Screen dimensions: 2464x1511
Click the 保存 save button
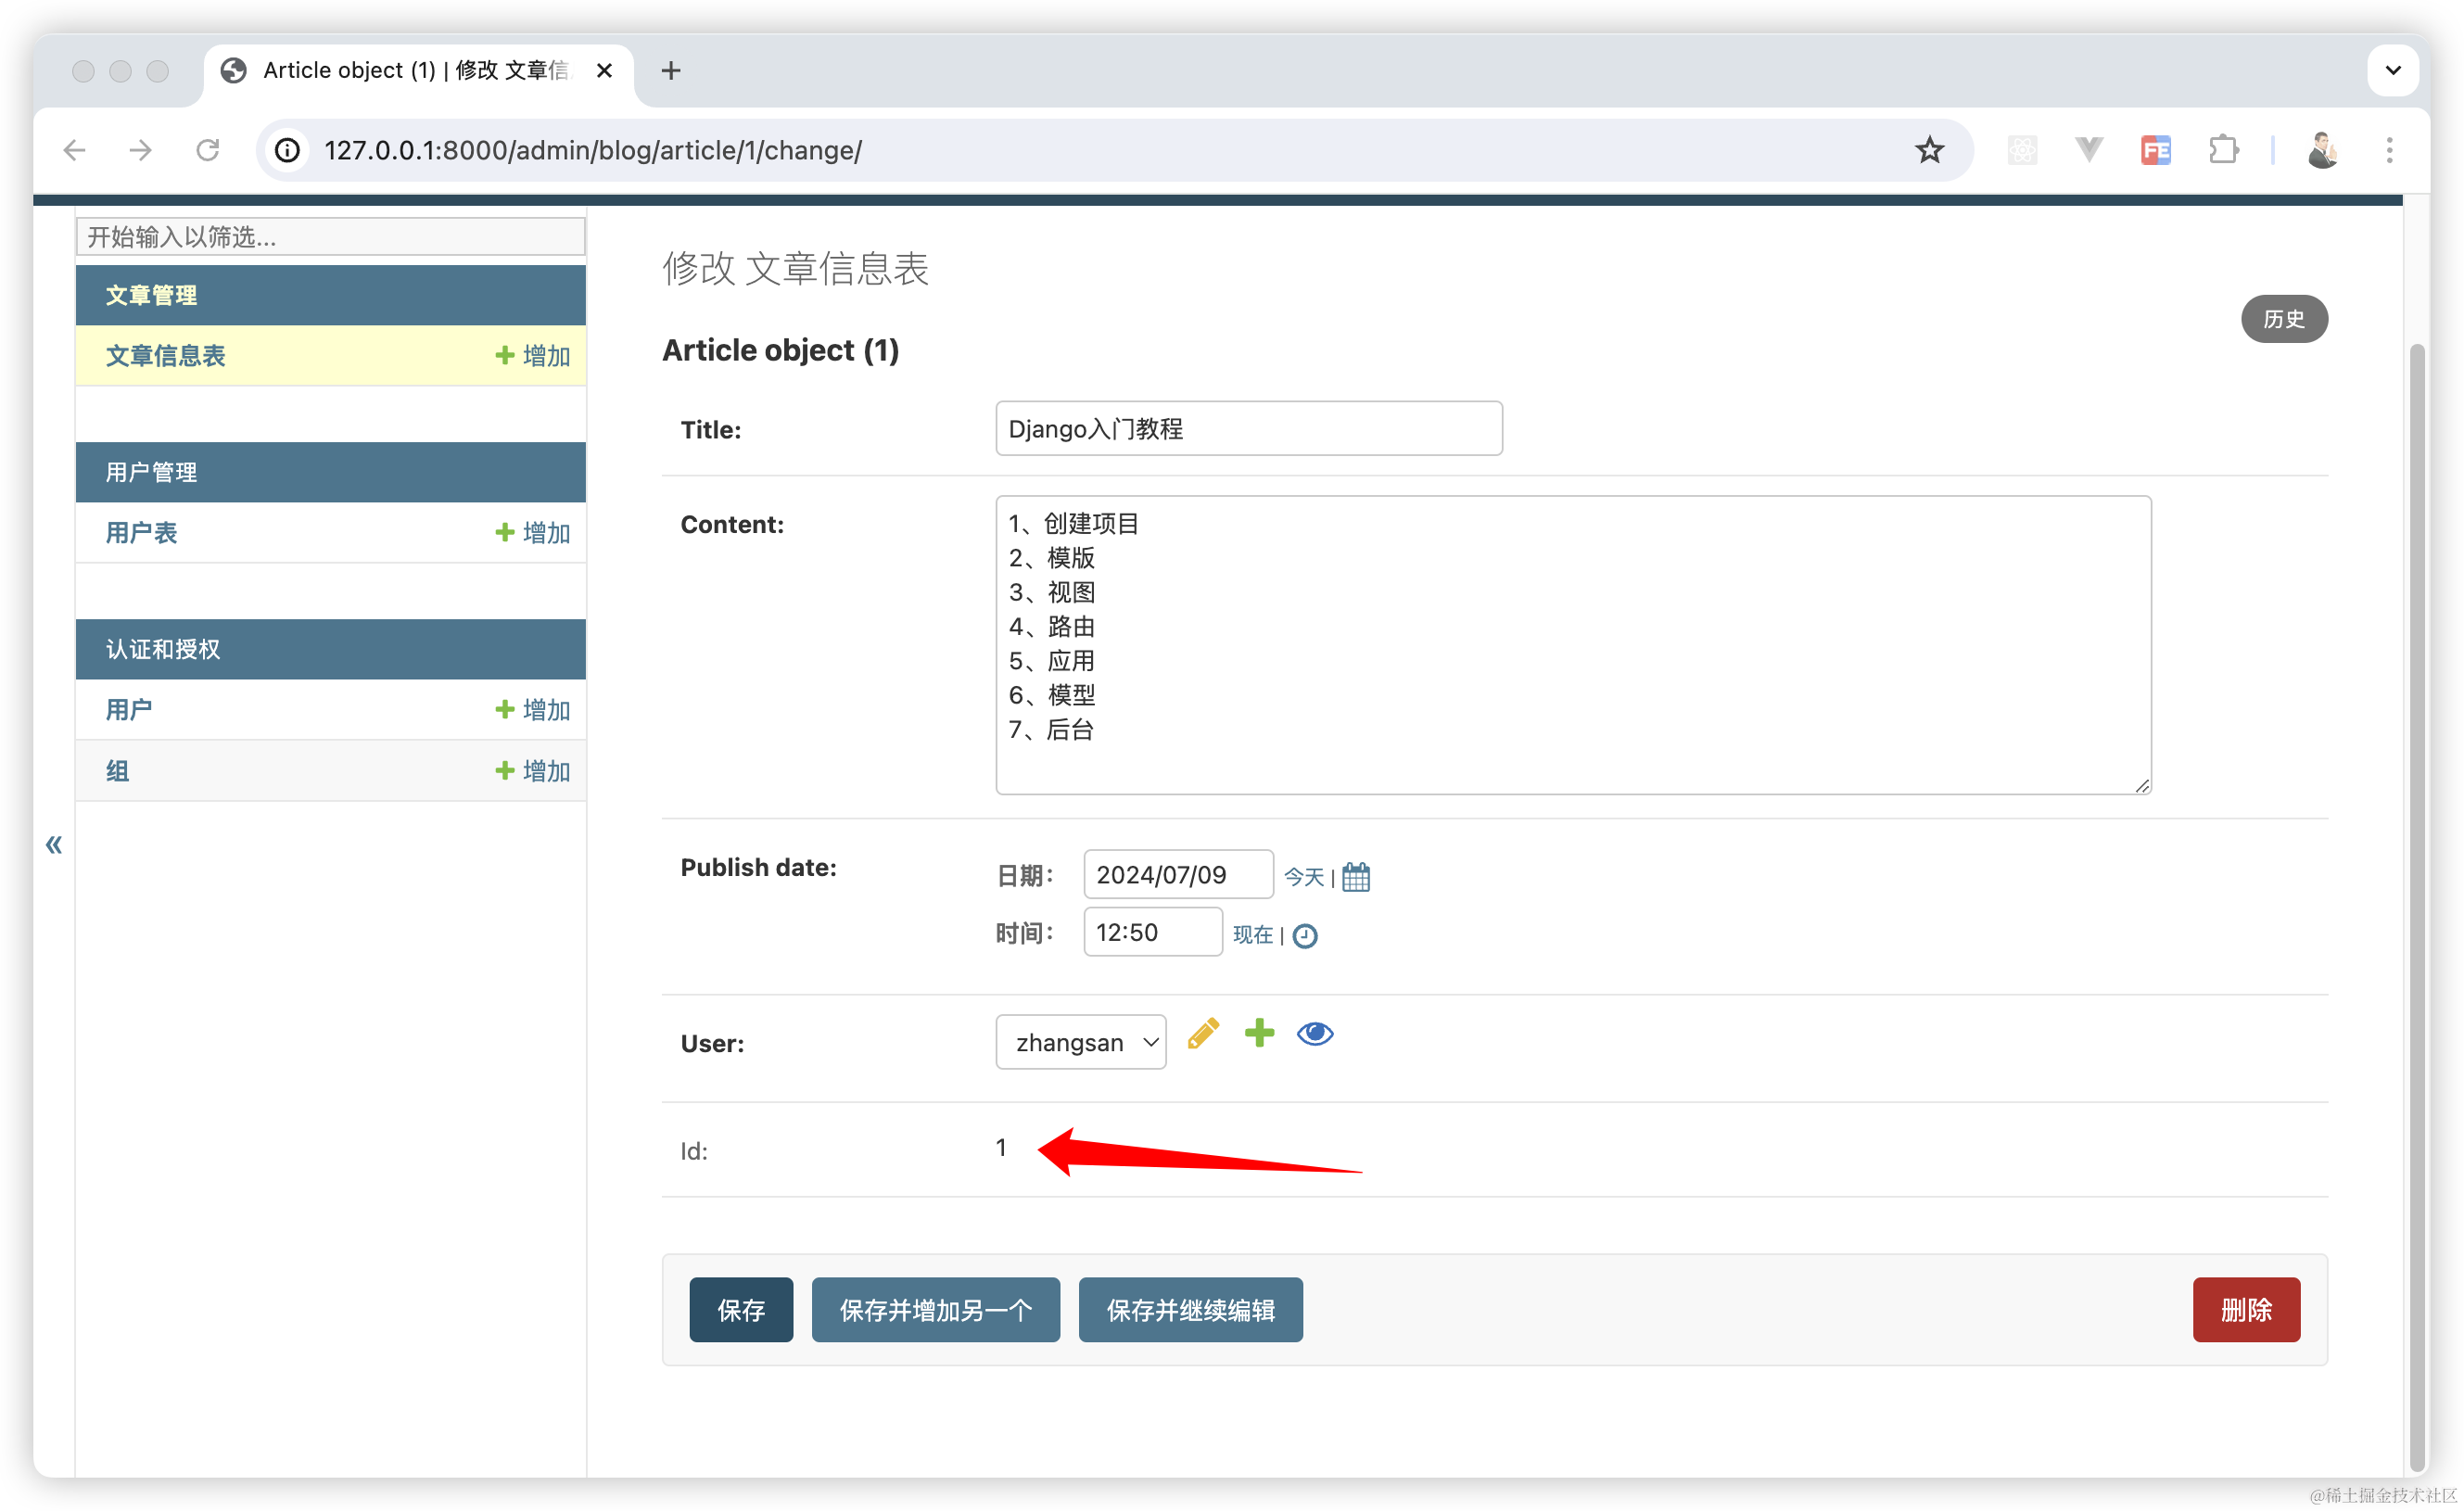click(x=741, y=1309)
